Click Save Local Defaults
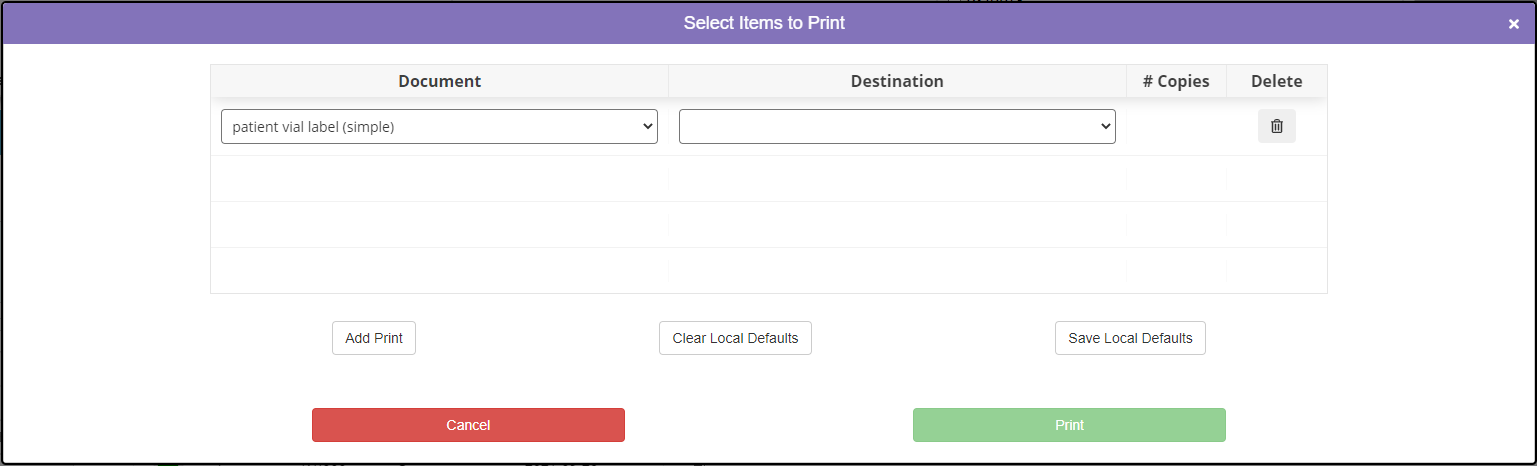The image size is (1537, 466). pos(1130,338)
